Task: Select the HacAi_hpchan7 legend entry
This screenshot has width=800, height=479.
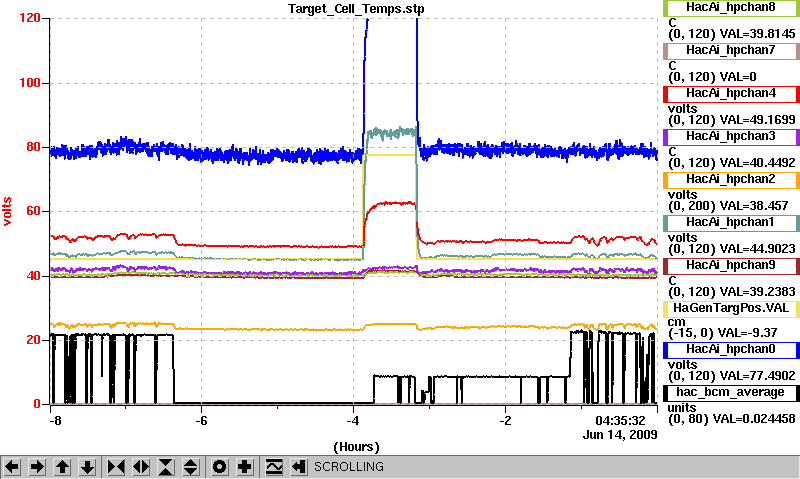Action: 731,51
